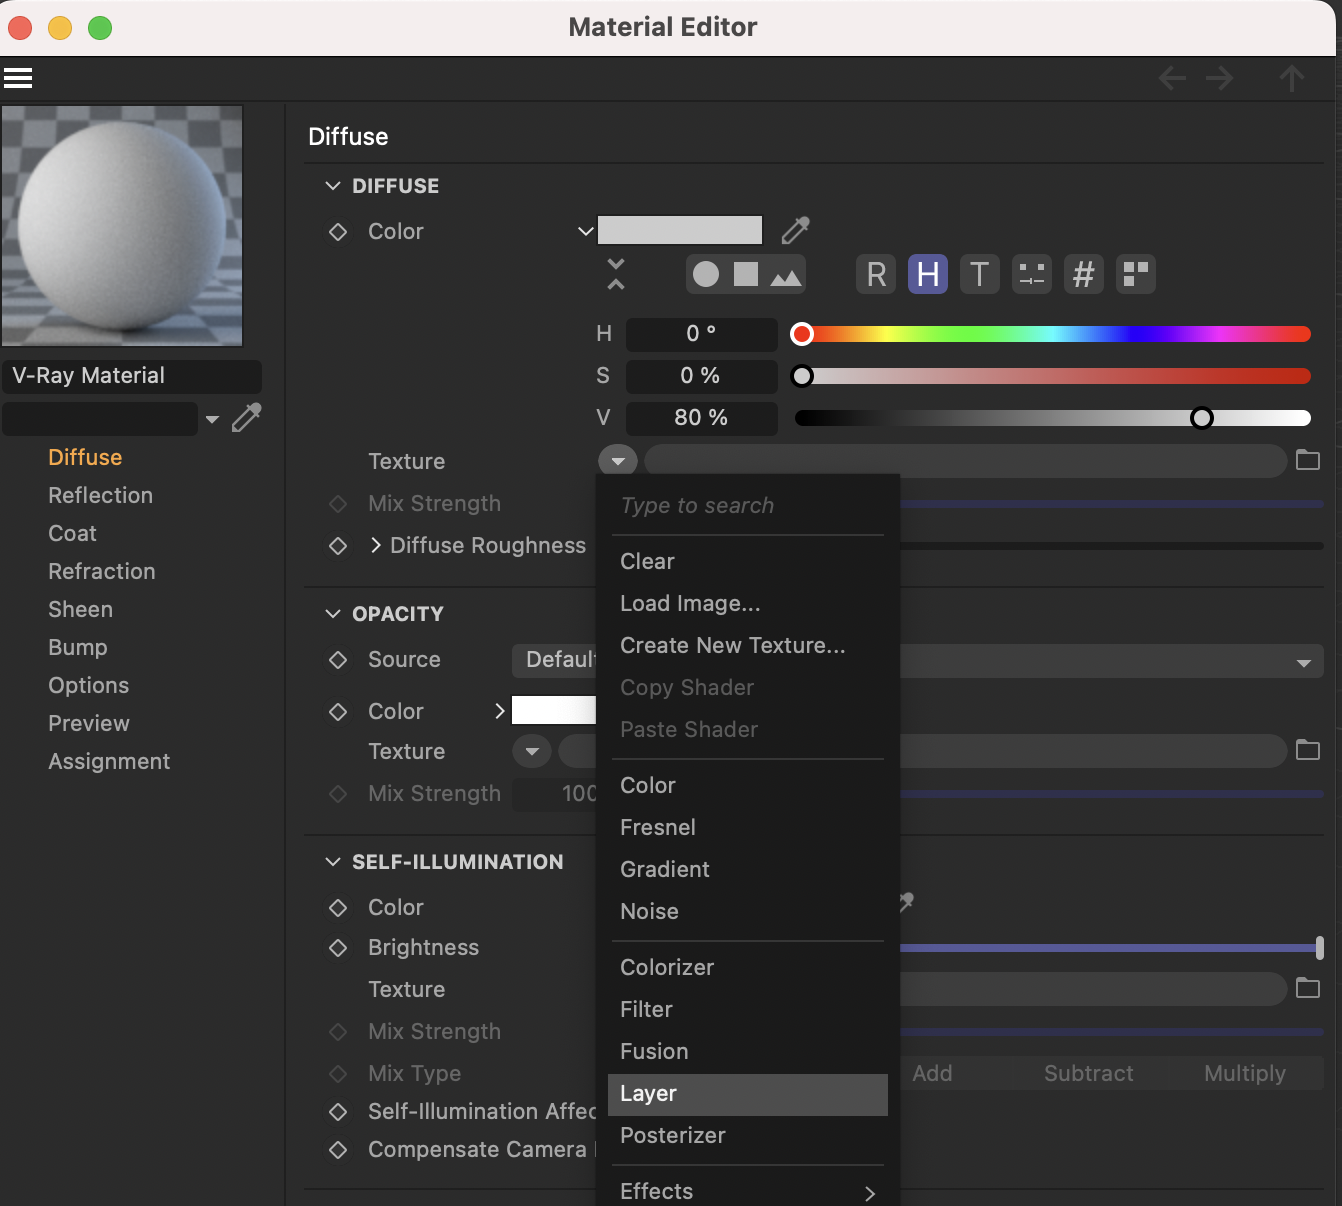The height and width of the screenshot is (1206, 1342).
Task: Toggle Kelvin temperature T icon
Action: pos(980,274)
